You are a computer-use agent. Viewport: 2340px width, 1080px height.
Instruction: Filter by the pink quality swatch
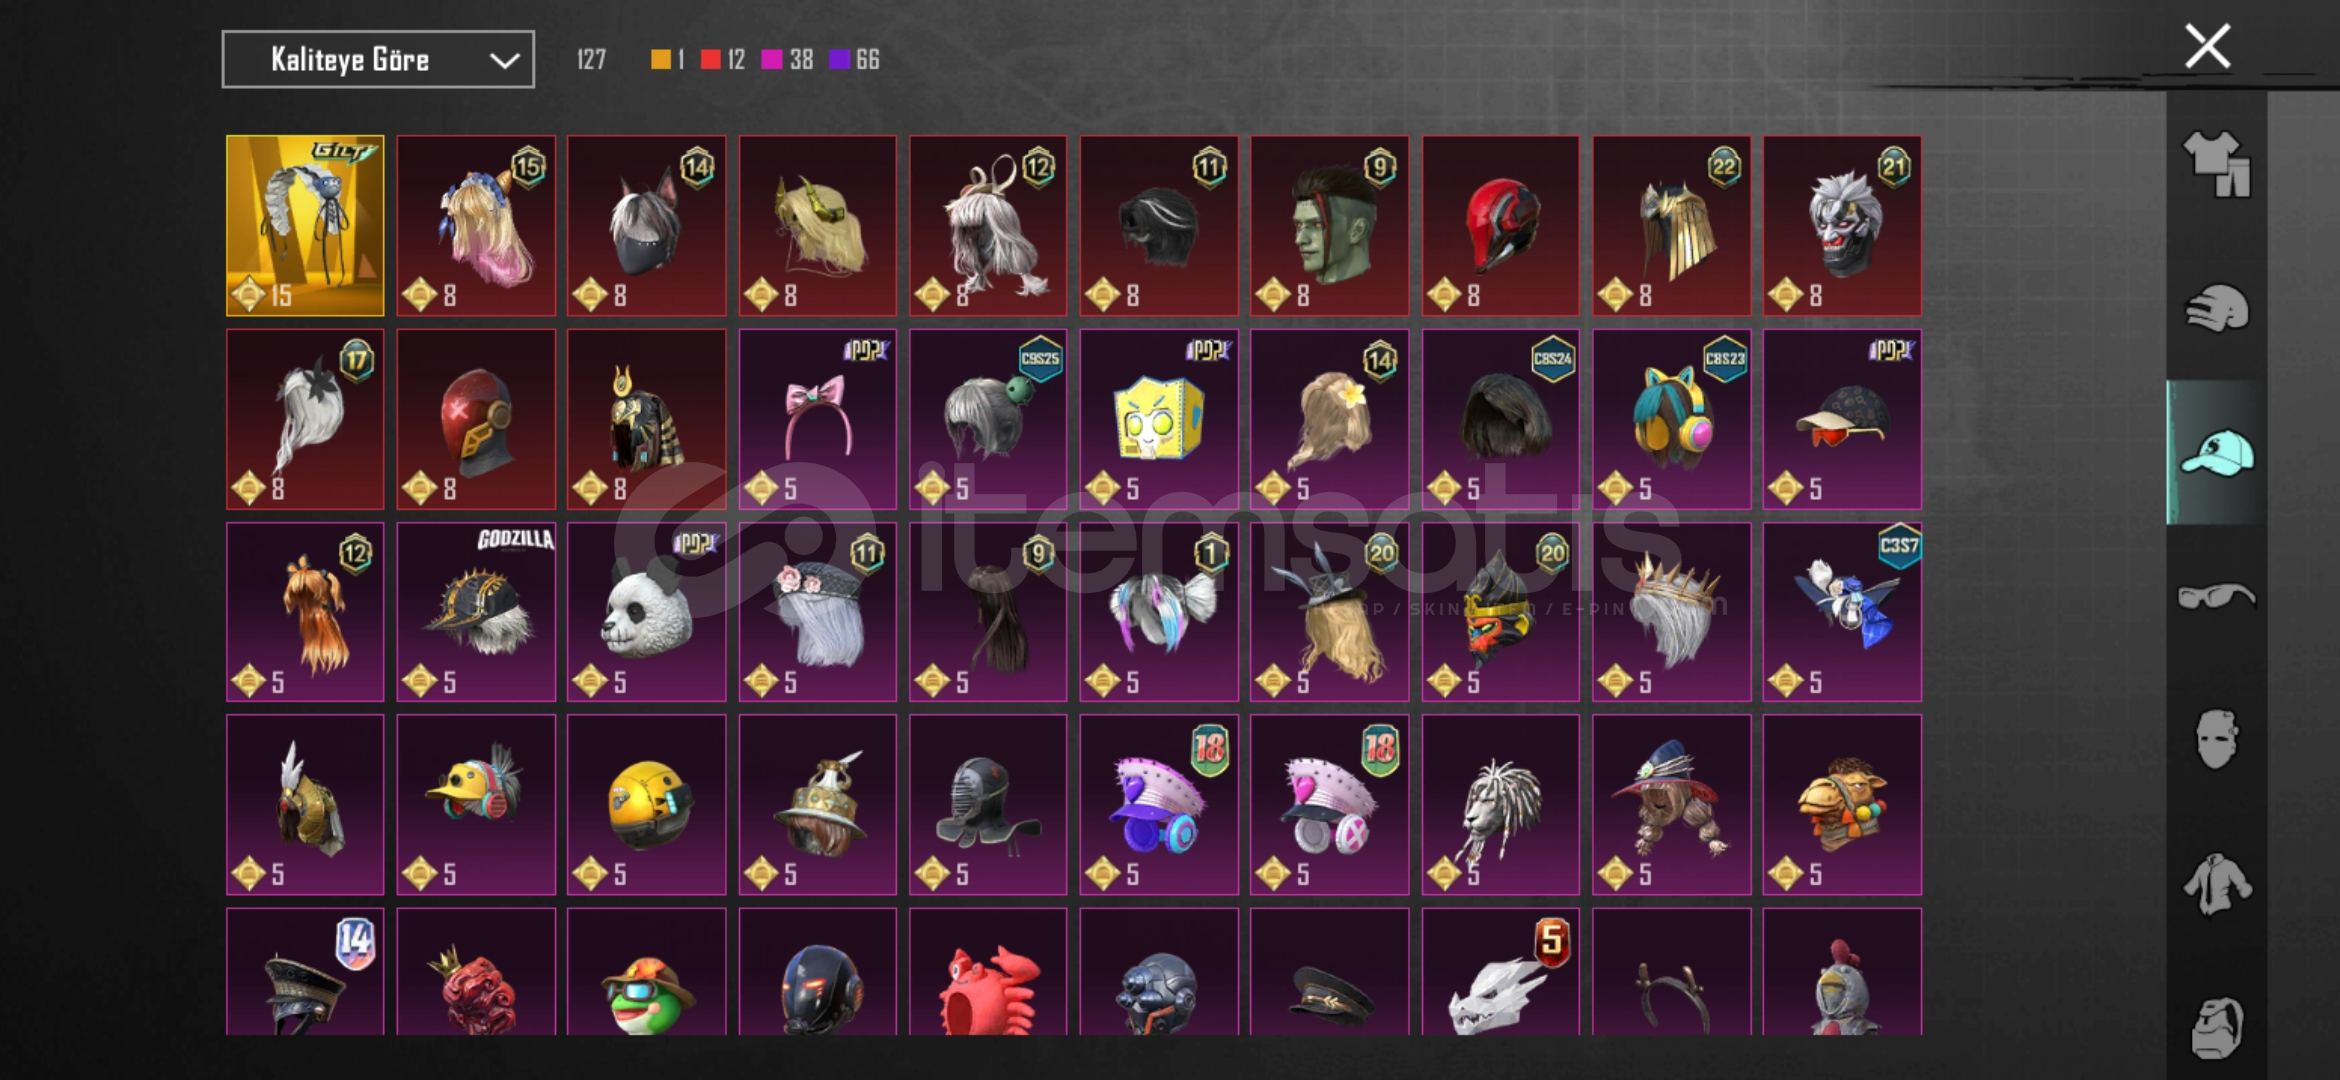tap(771, 60)
